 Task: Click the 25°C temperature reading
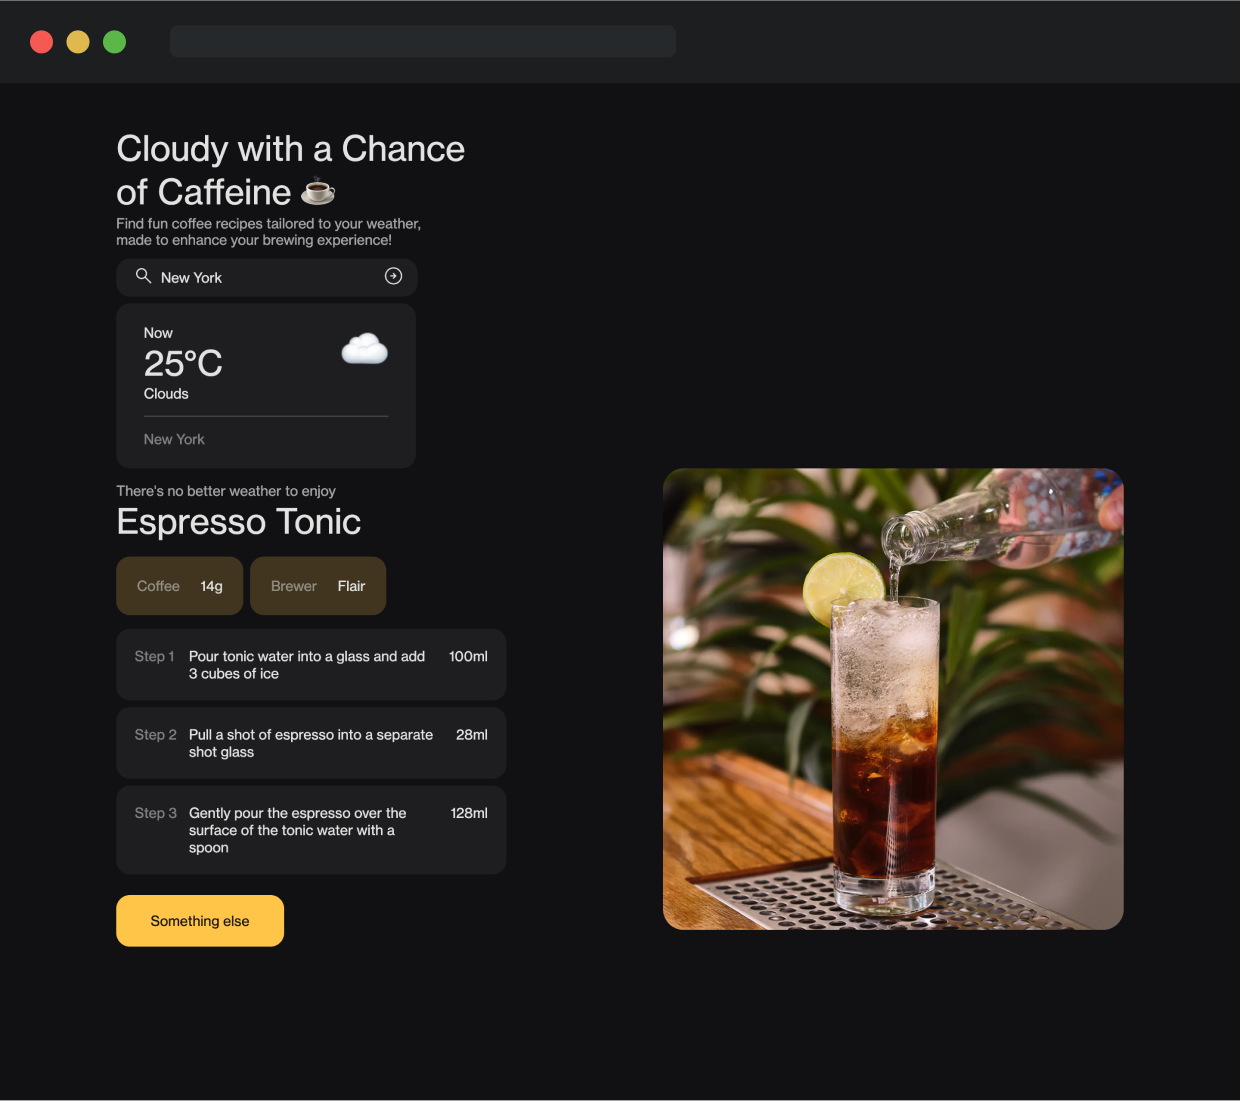183,363
